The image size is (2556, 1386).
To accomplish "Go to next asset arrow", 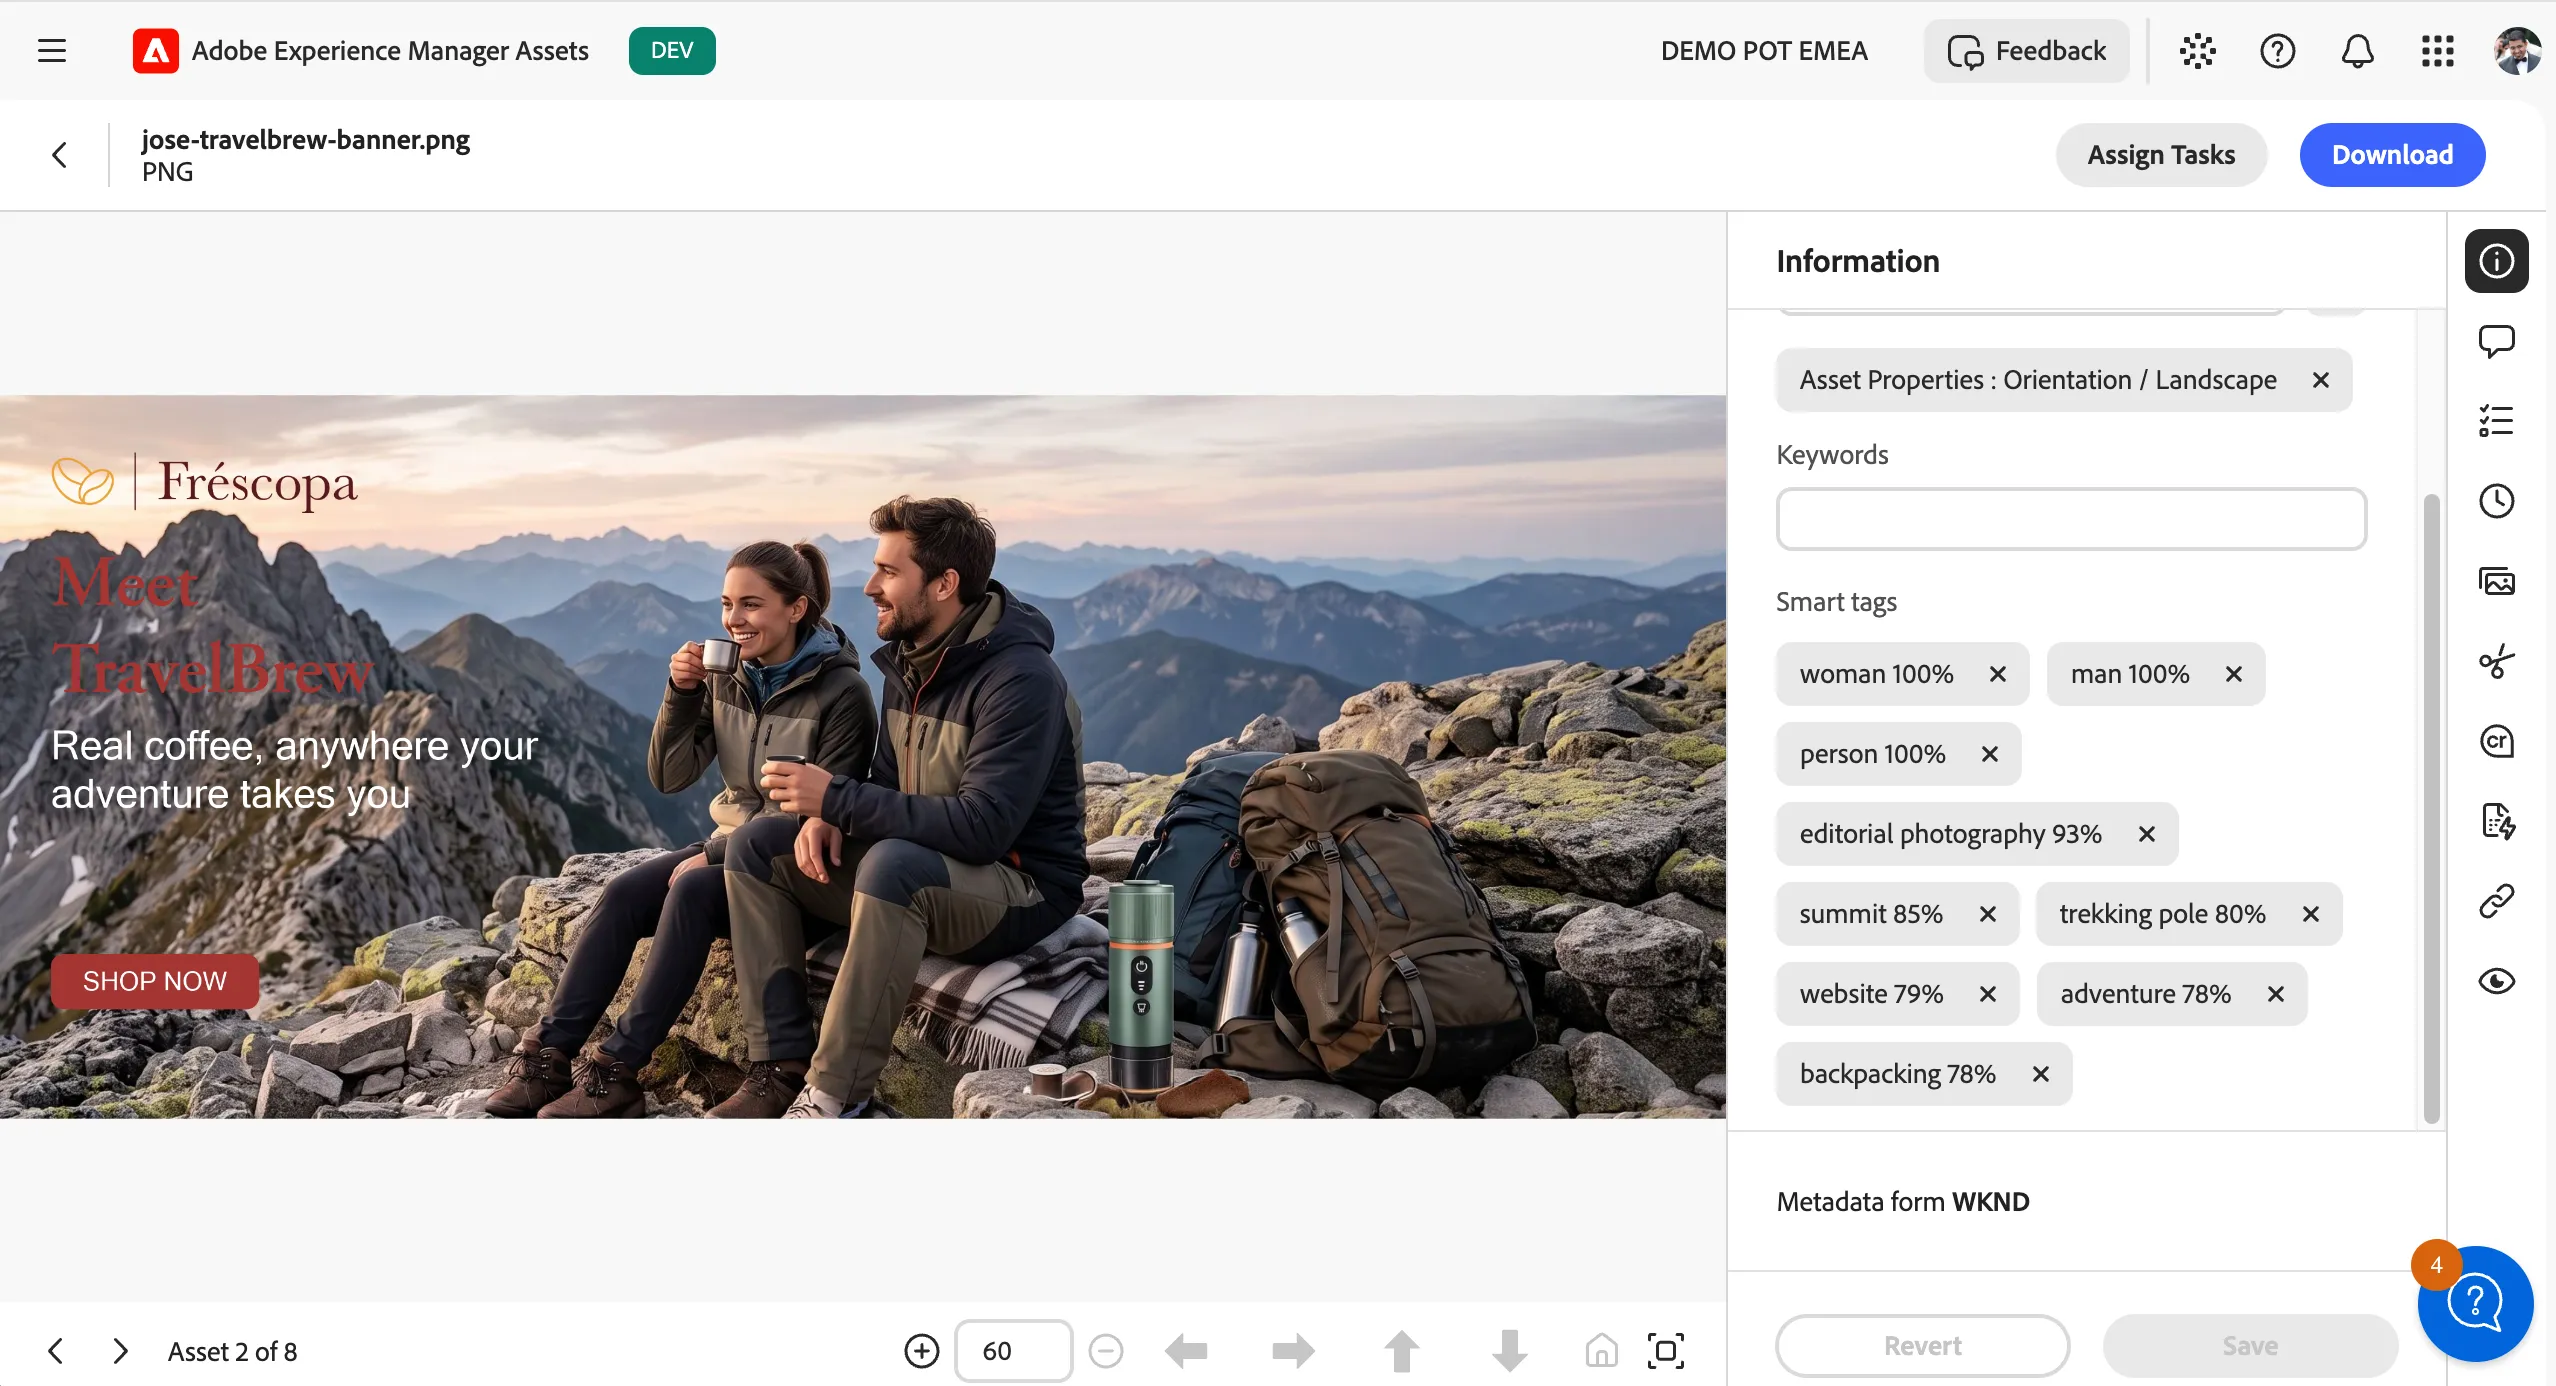I will coord(121,1351).
